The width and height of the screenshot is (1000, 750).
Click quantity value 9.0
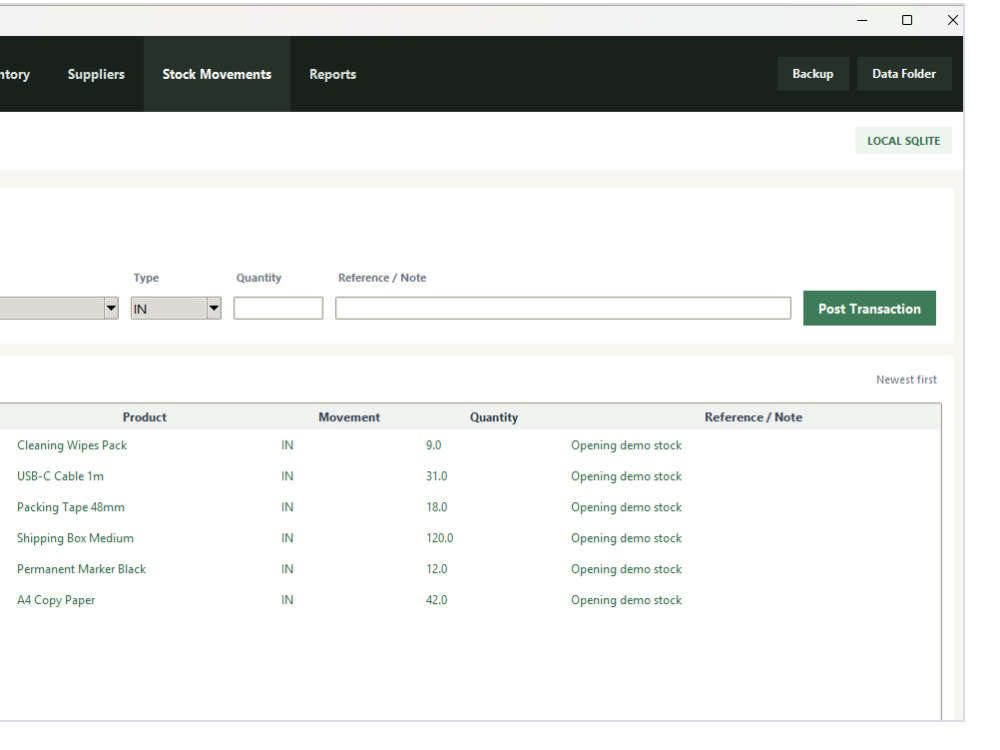tap(434, 445)
